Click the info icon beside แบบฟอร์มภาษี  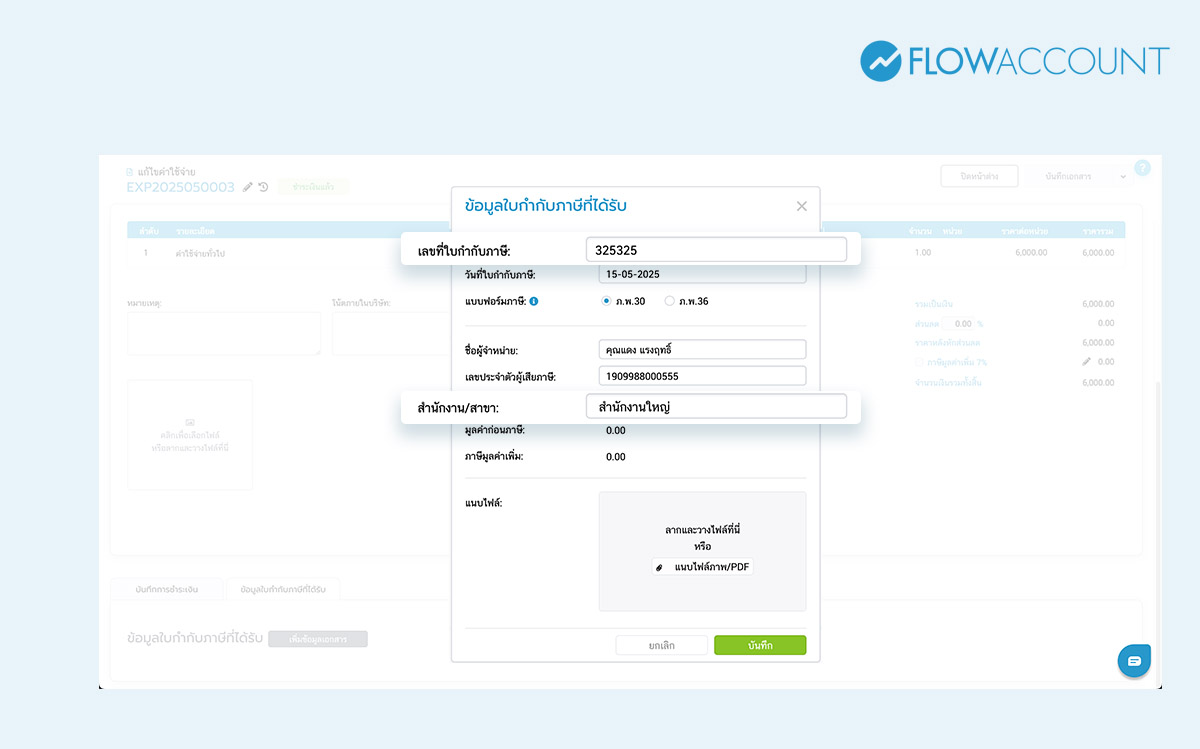534,301
